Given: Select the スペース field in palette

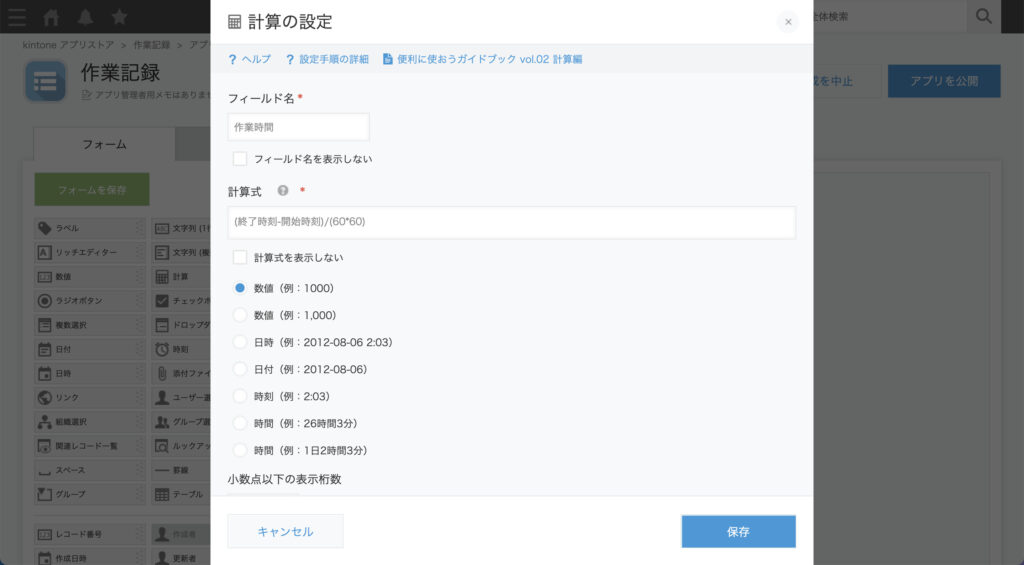Looking at the screenshot, I should coord(90,470).
